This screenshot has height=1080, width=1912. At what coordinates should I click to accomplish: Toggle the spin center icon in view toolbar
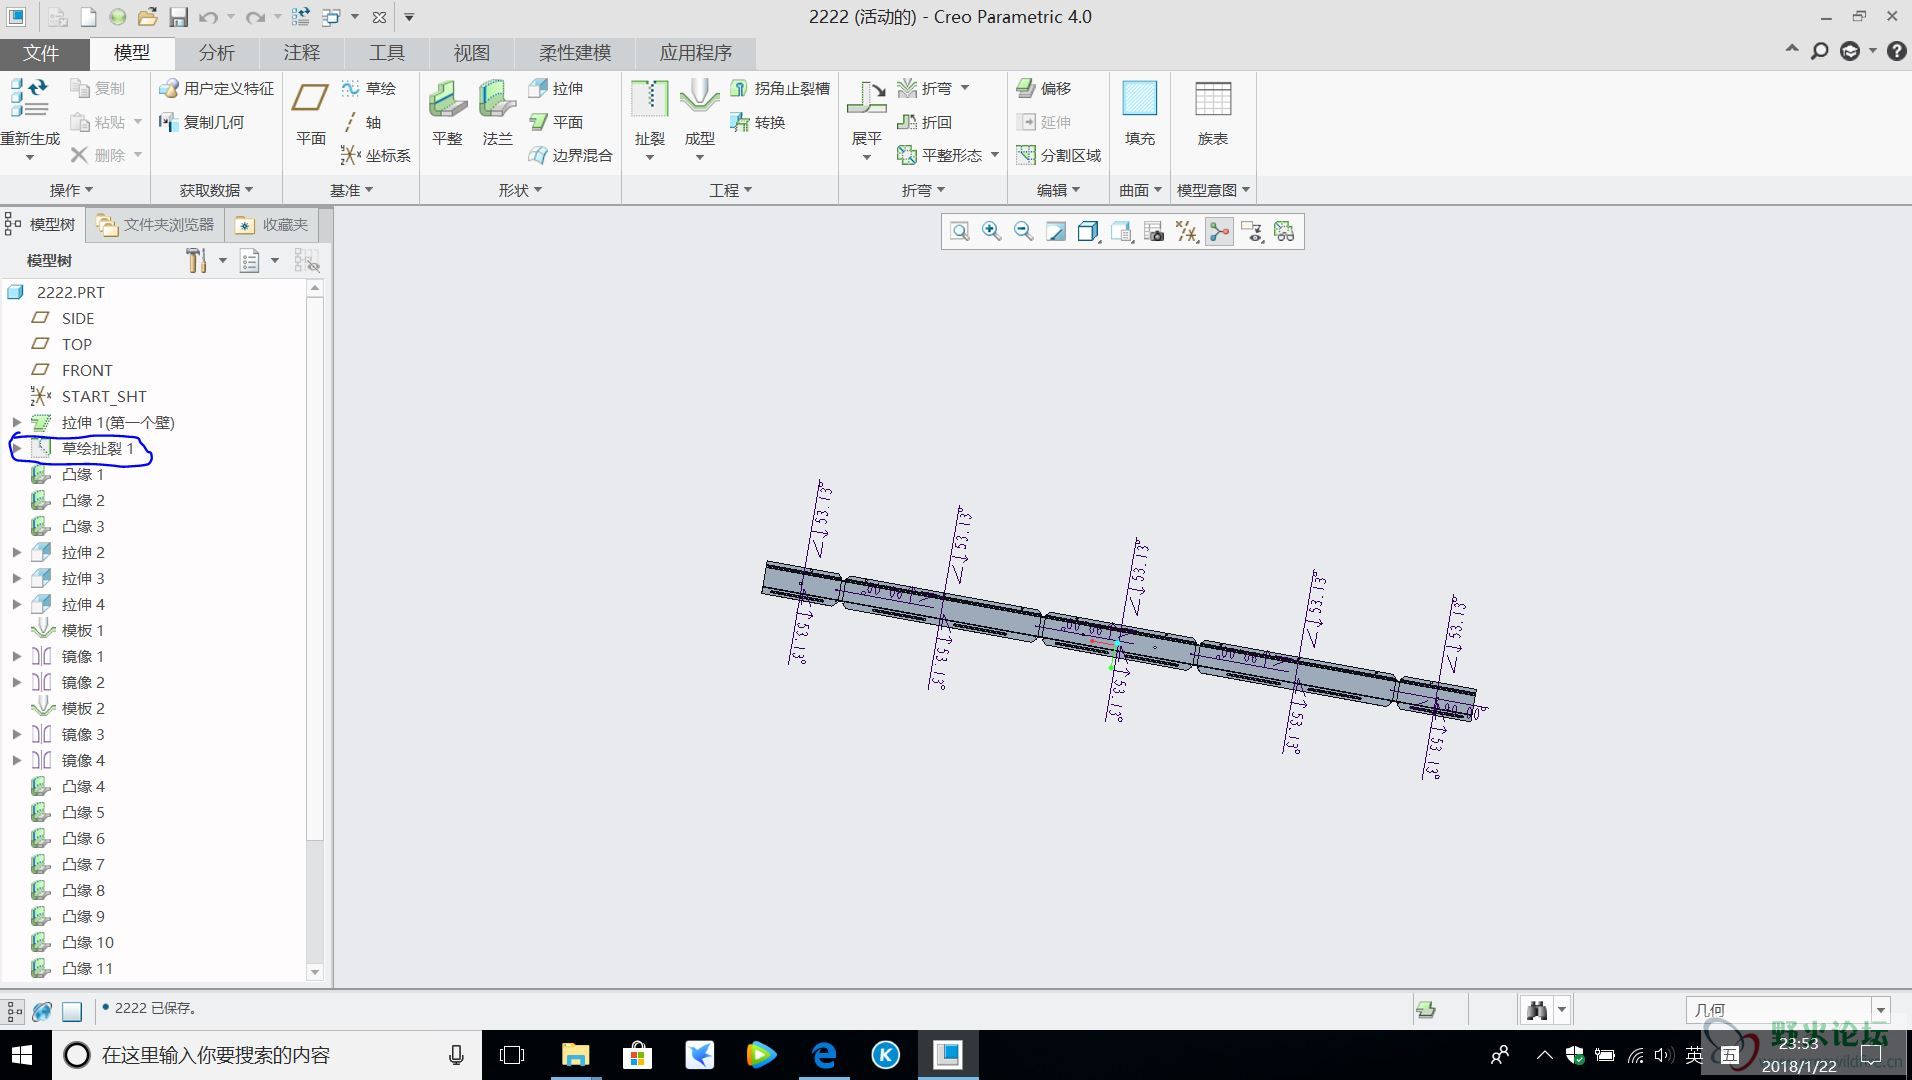1219,232
